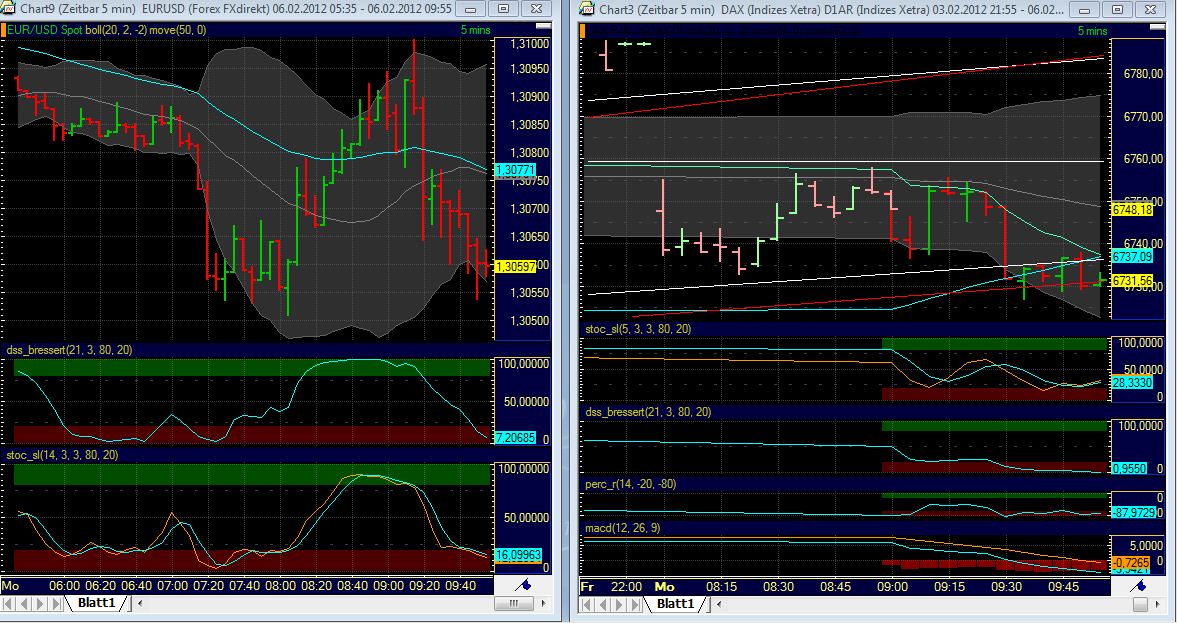Click the previous-sheet arrow icon in DAX window

tap(601, 604)
